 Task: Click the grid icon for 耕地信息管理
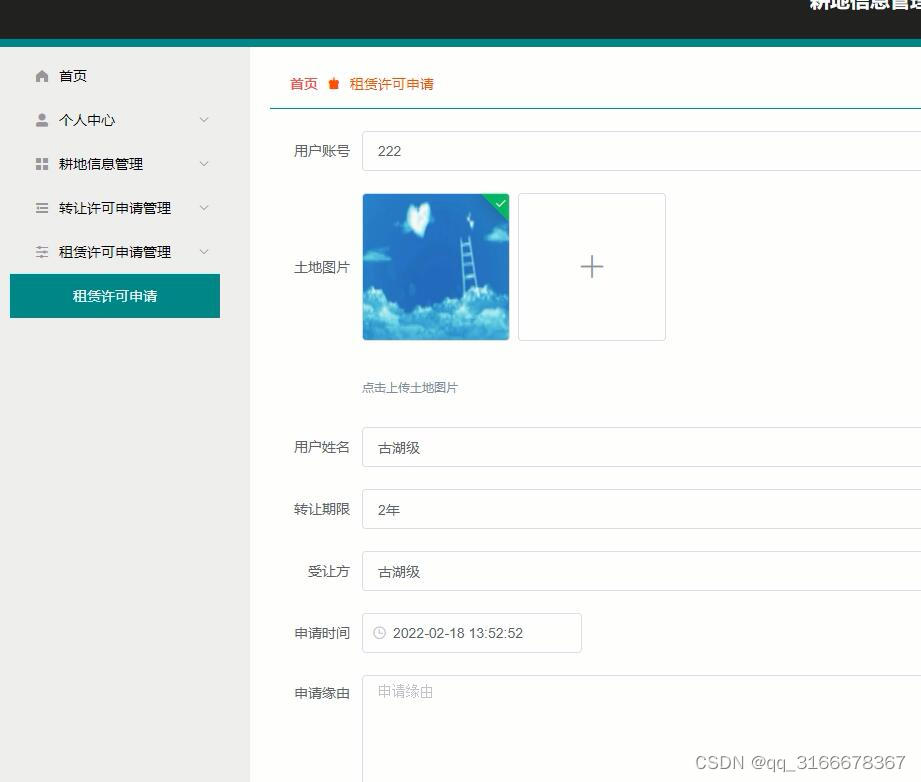(x=41, y=163)
